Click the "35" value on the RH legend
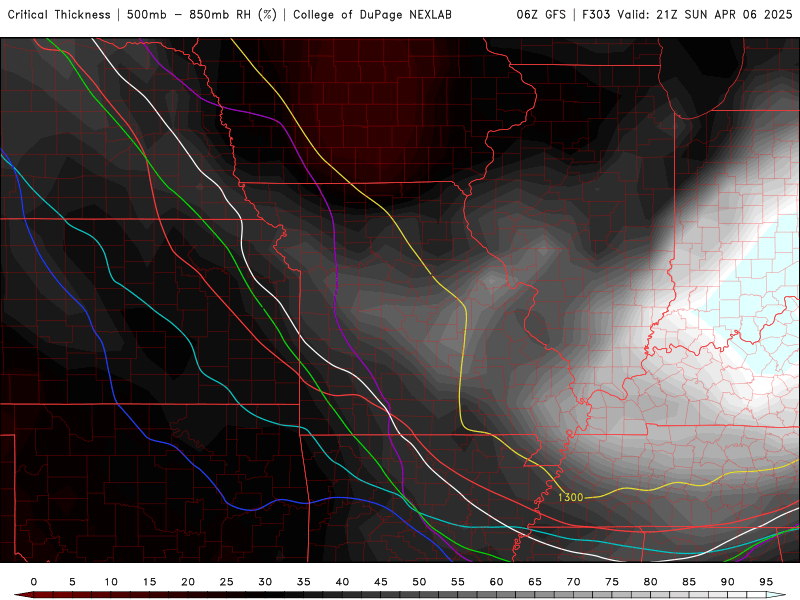The width and height of the screenshot is (800, 600). (304, 582)
